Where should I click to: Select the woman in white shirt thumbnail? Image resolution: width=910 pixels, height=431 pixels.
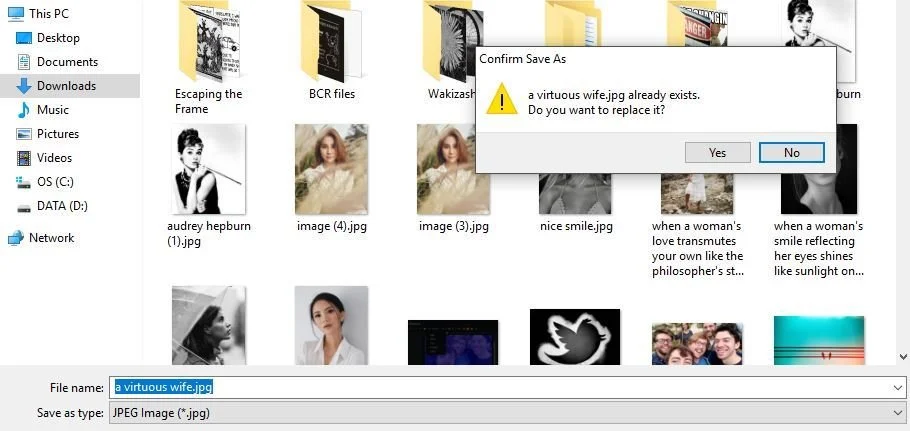331,325
